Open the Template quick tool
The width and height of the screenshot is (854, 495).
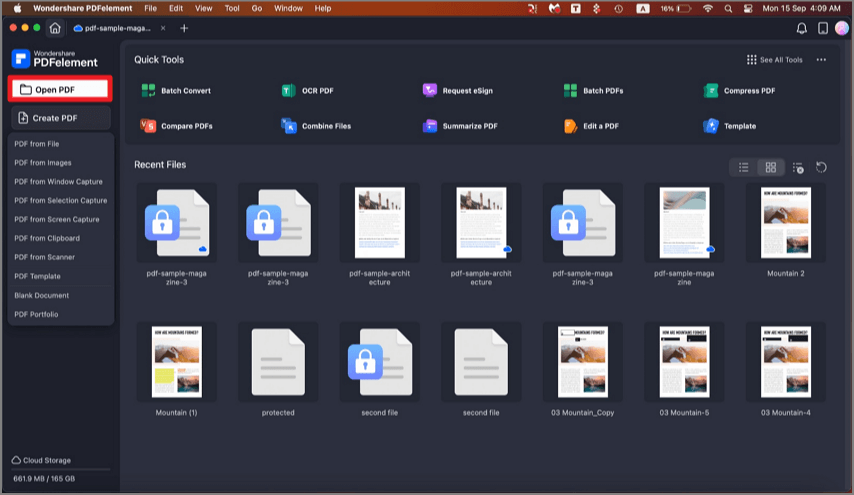(x=730, y=126)
